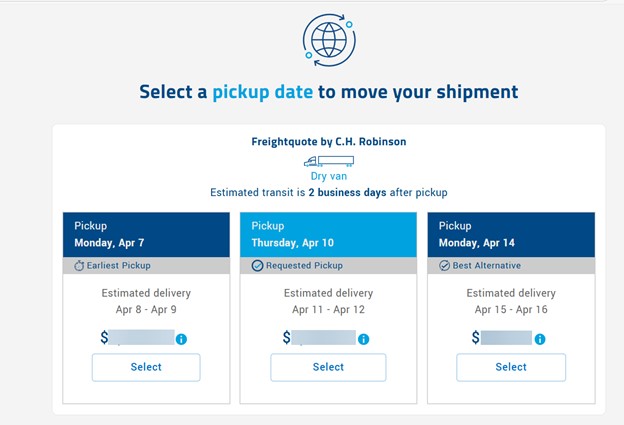Open price info icon for Monday, Apr 7
The height and width of the screenshot is (425, 624).
(181, 339)
